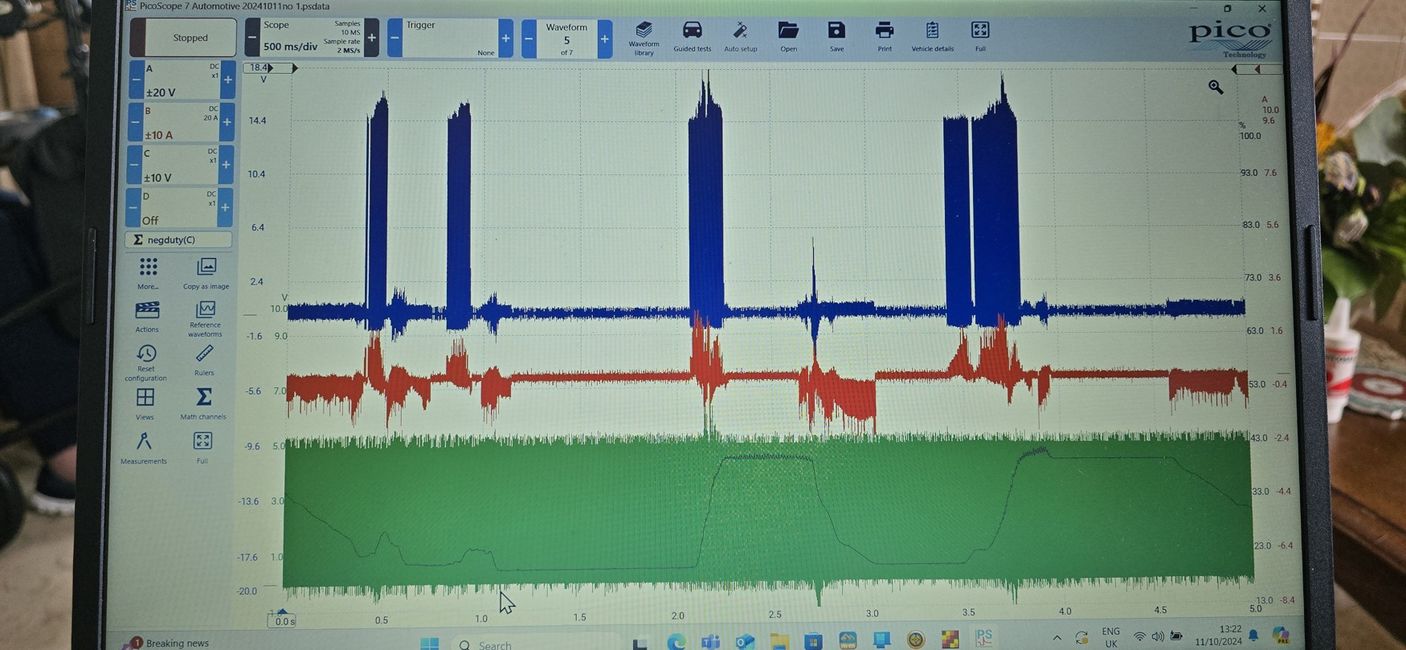The height and width of the screenshot is (650, 1406).
Task: Open the Measurements tool
Action: [143, 447]
